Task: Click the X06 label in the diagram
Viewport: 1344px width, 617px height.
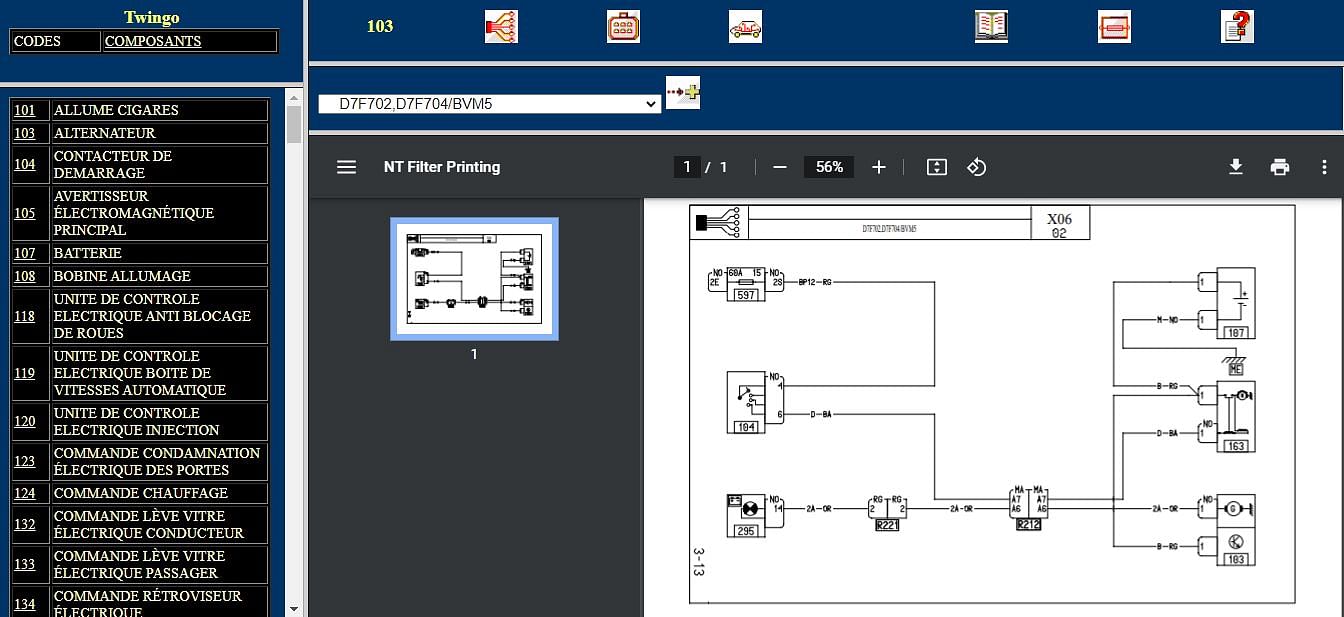Action: click(x=1060, y=219)
